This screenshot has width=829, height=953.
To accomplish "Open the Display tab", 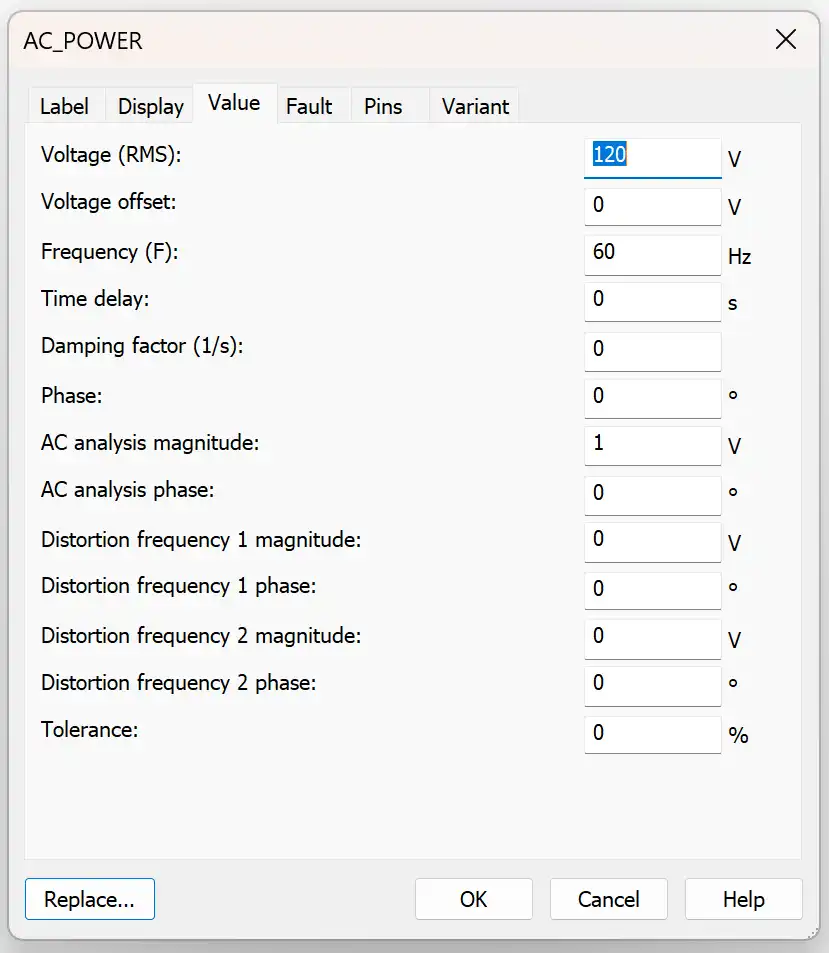I will coord(151,106).
